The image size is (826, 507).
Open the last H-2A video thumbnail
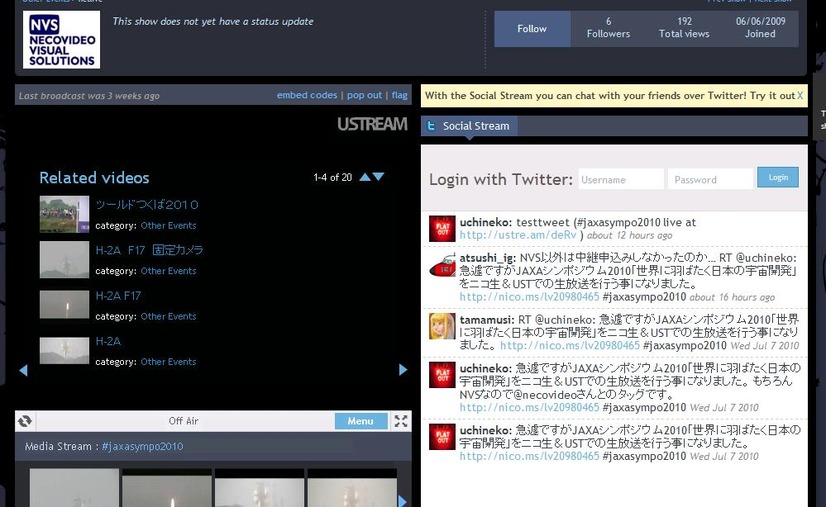(x=64, y=350)
